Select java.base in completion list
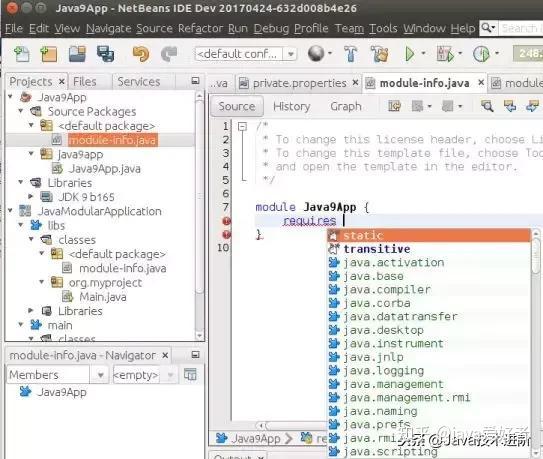Viewport: 543px width, 459px height. tap(429, 276)
